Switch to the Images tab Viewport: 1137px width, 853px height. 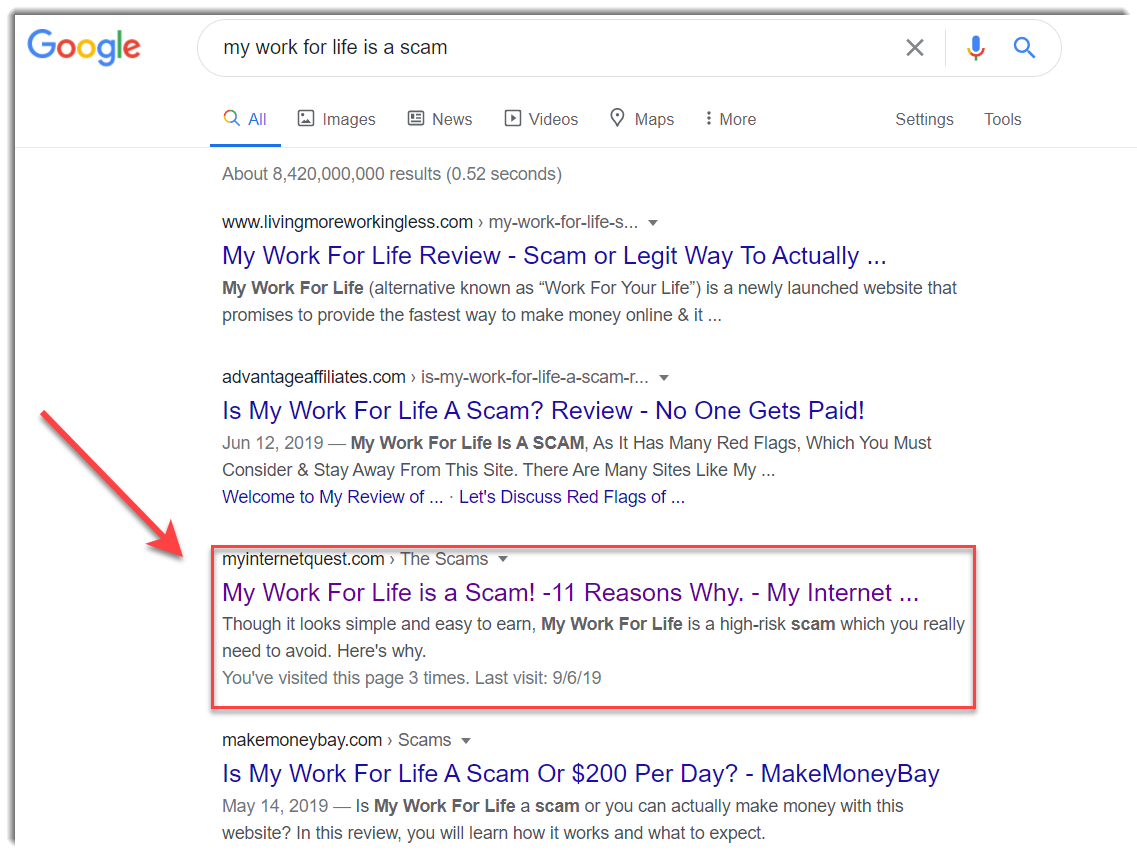click(x=336, y=119)
